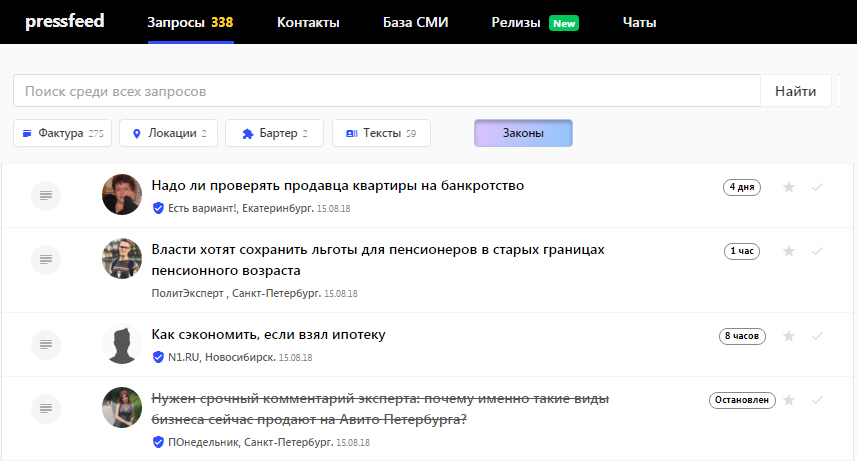Click the Найти search button
857x461 pixels.
tap(795, 91)
